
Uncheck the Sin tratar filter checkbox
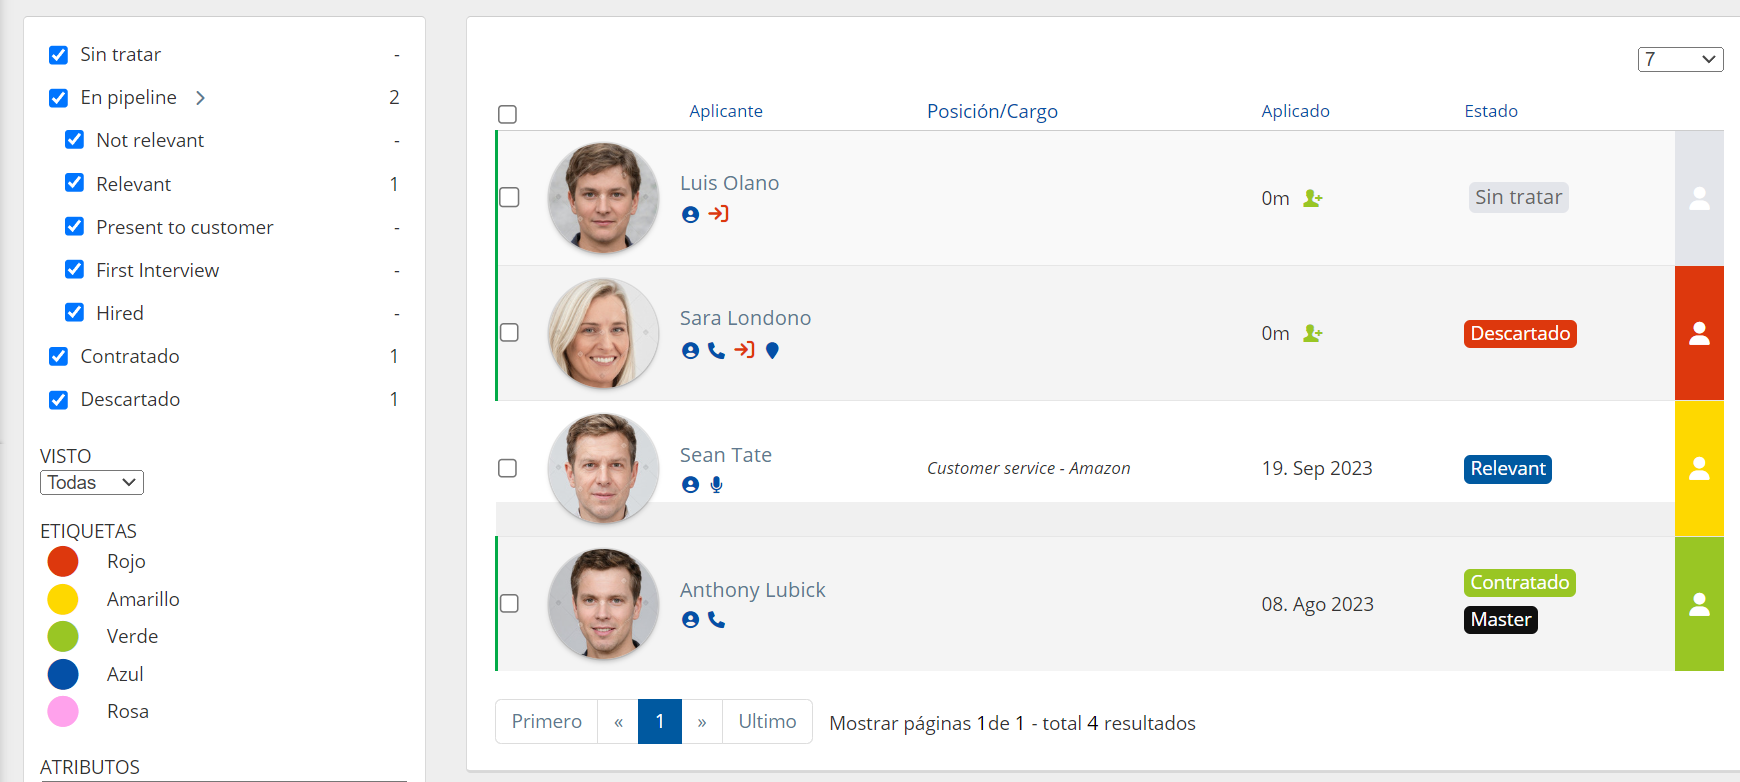point(59,55)
